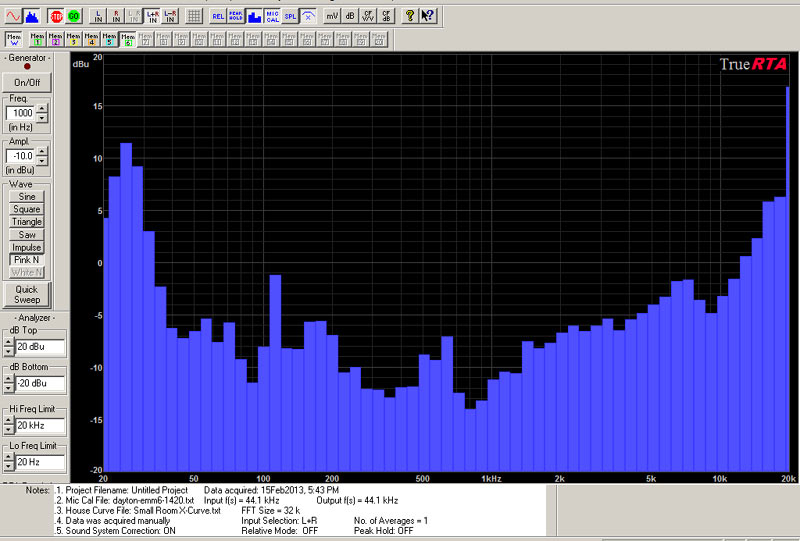Switch to SPL mode icon

tap(289, 16)
